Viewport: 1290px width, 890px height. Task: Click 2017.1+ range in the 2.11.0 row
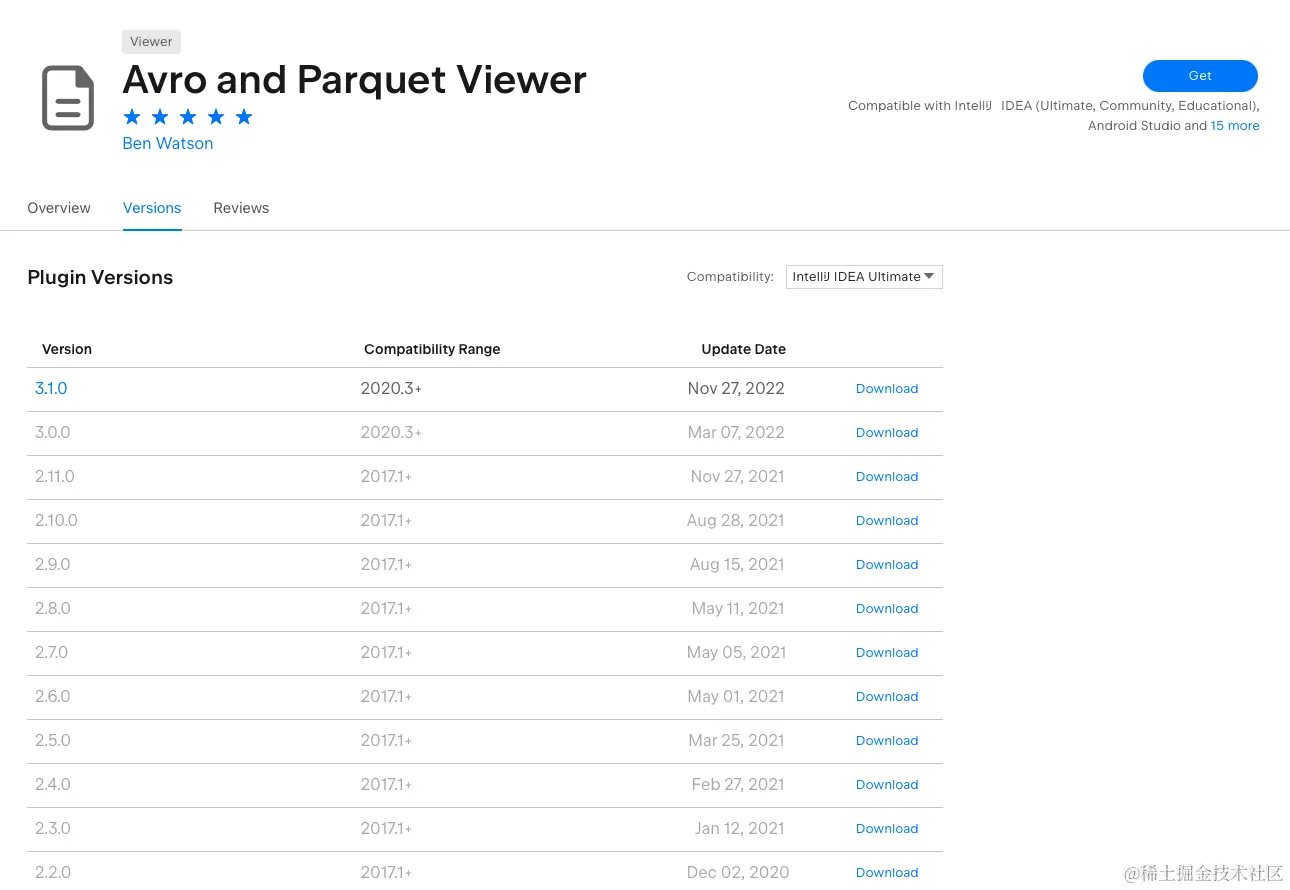click(387, 477)
